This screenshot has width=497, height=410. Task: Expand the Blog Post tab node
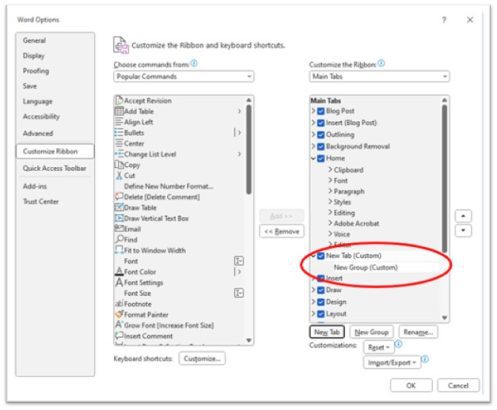[x=313, y=111]
